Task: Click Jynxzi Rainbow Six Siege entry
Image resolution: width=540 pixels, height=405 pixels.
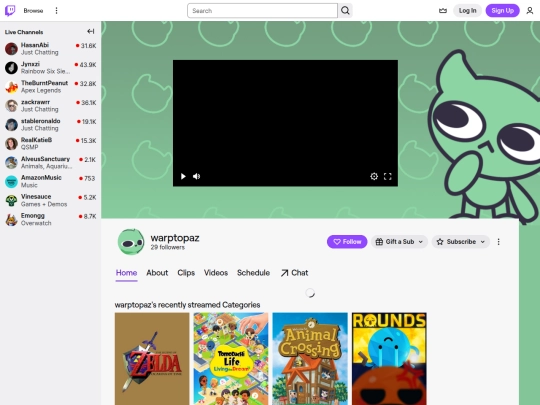Action: pos(51,68)
